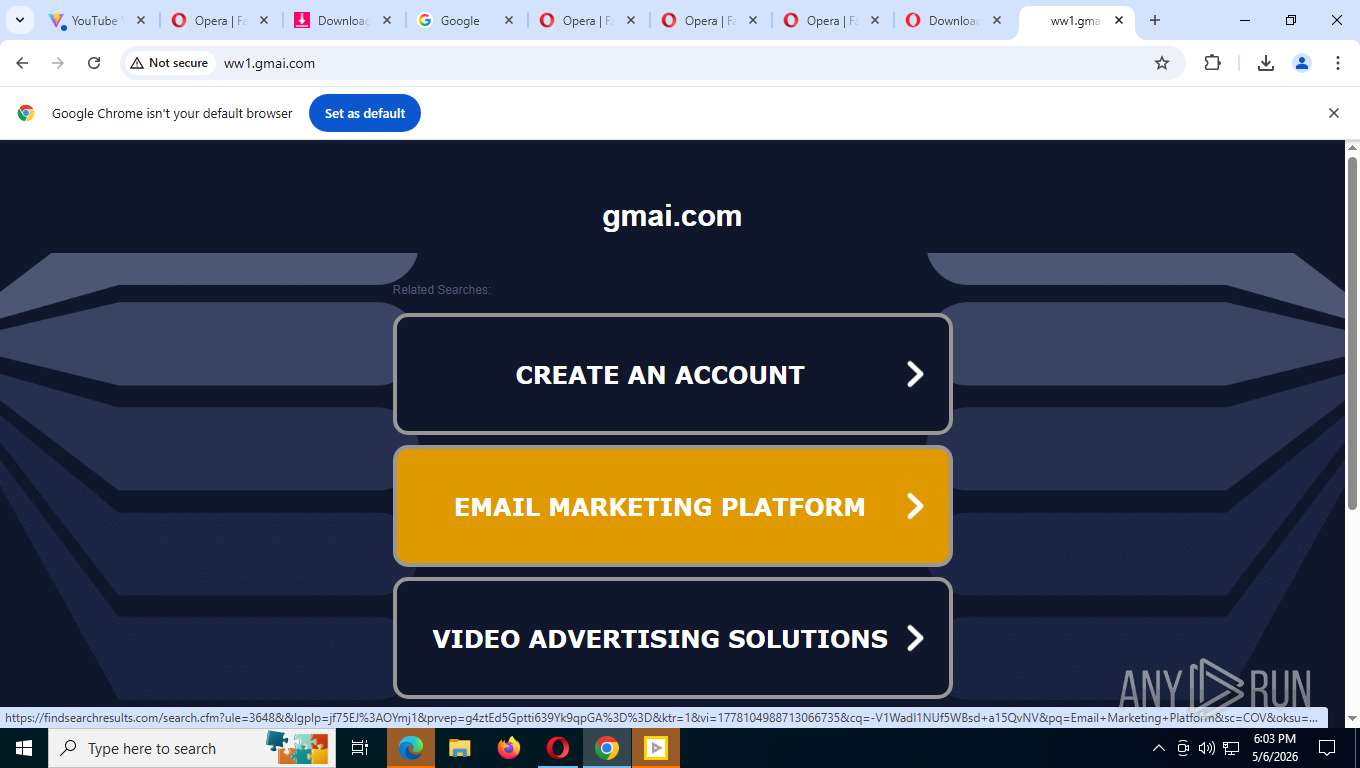Open the notification center icon
The width and height of the screenshot is (1360, 768).
1327,748
